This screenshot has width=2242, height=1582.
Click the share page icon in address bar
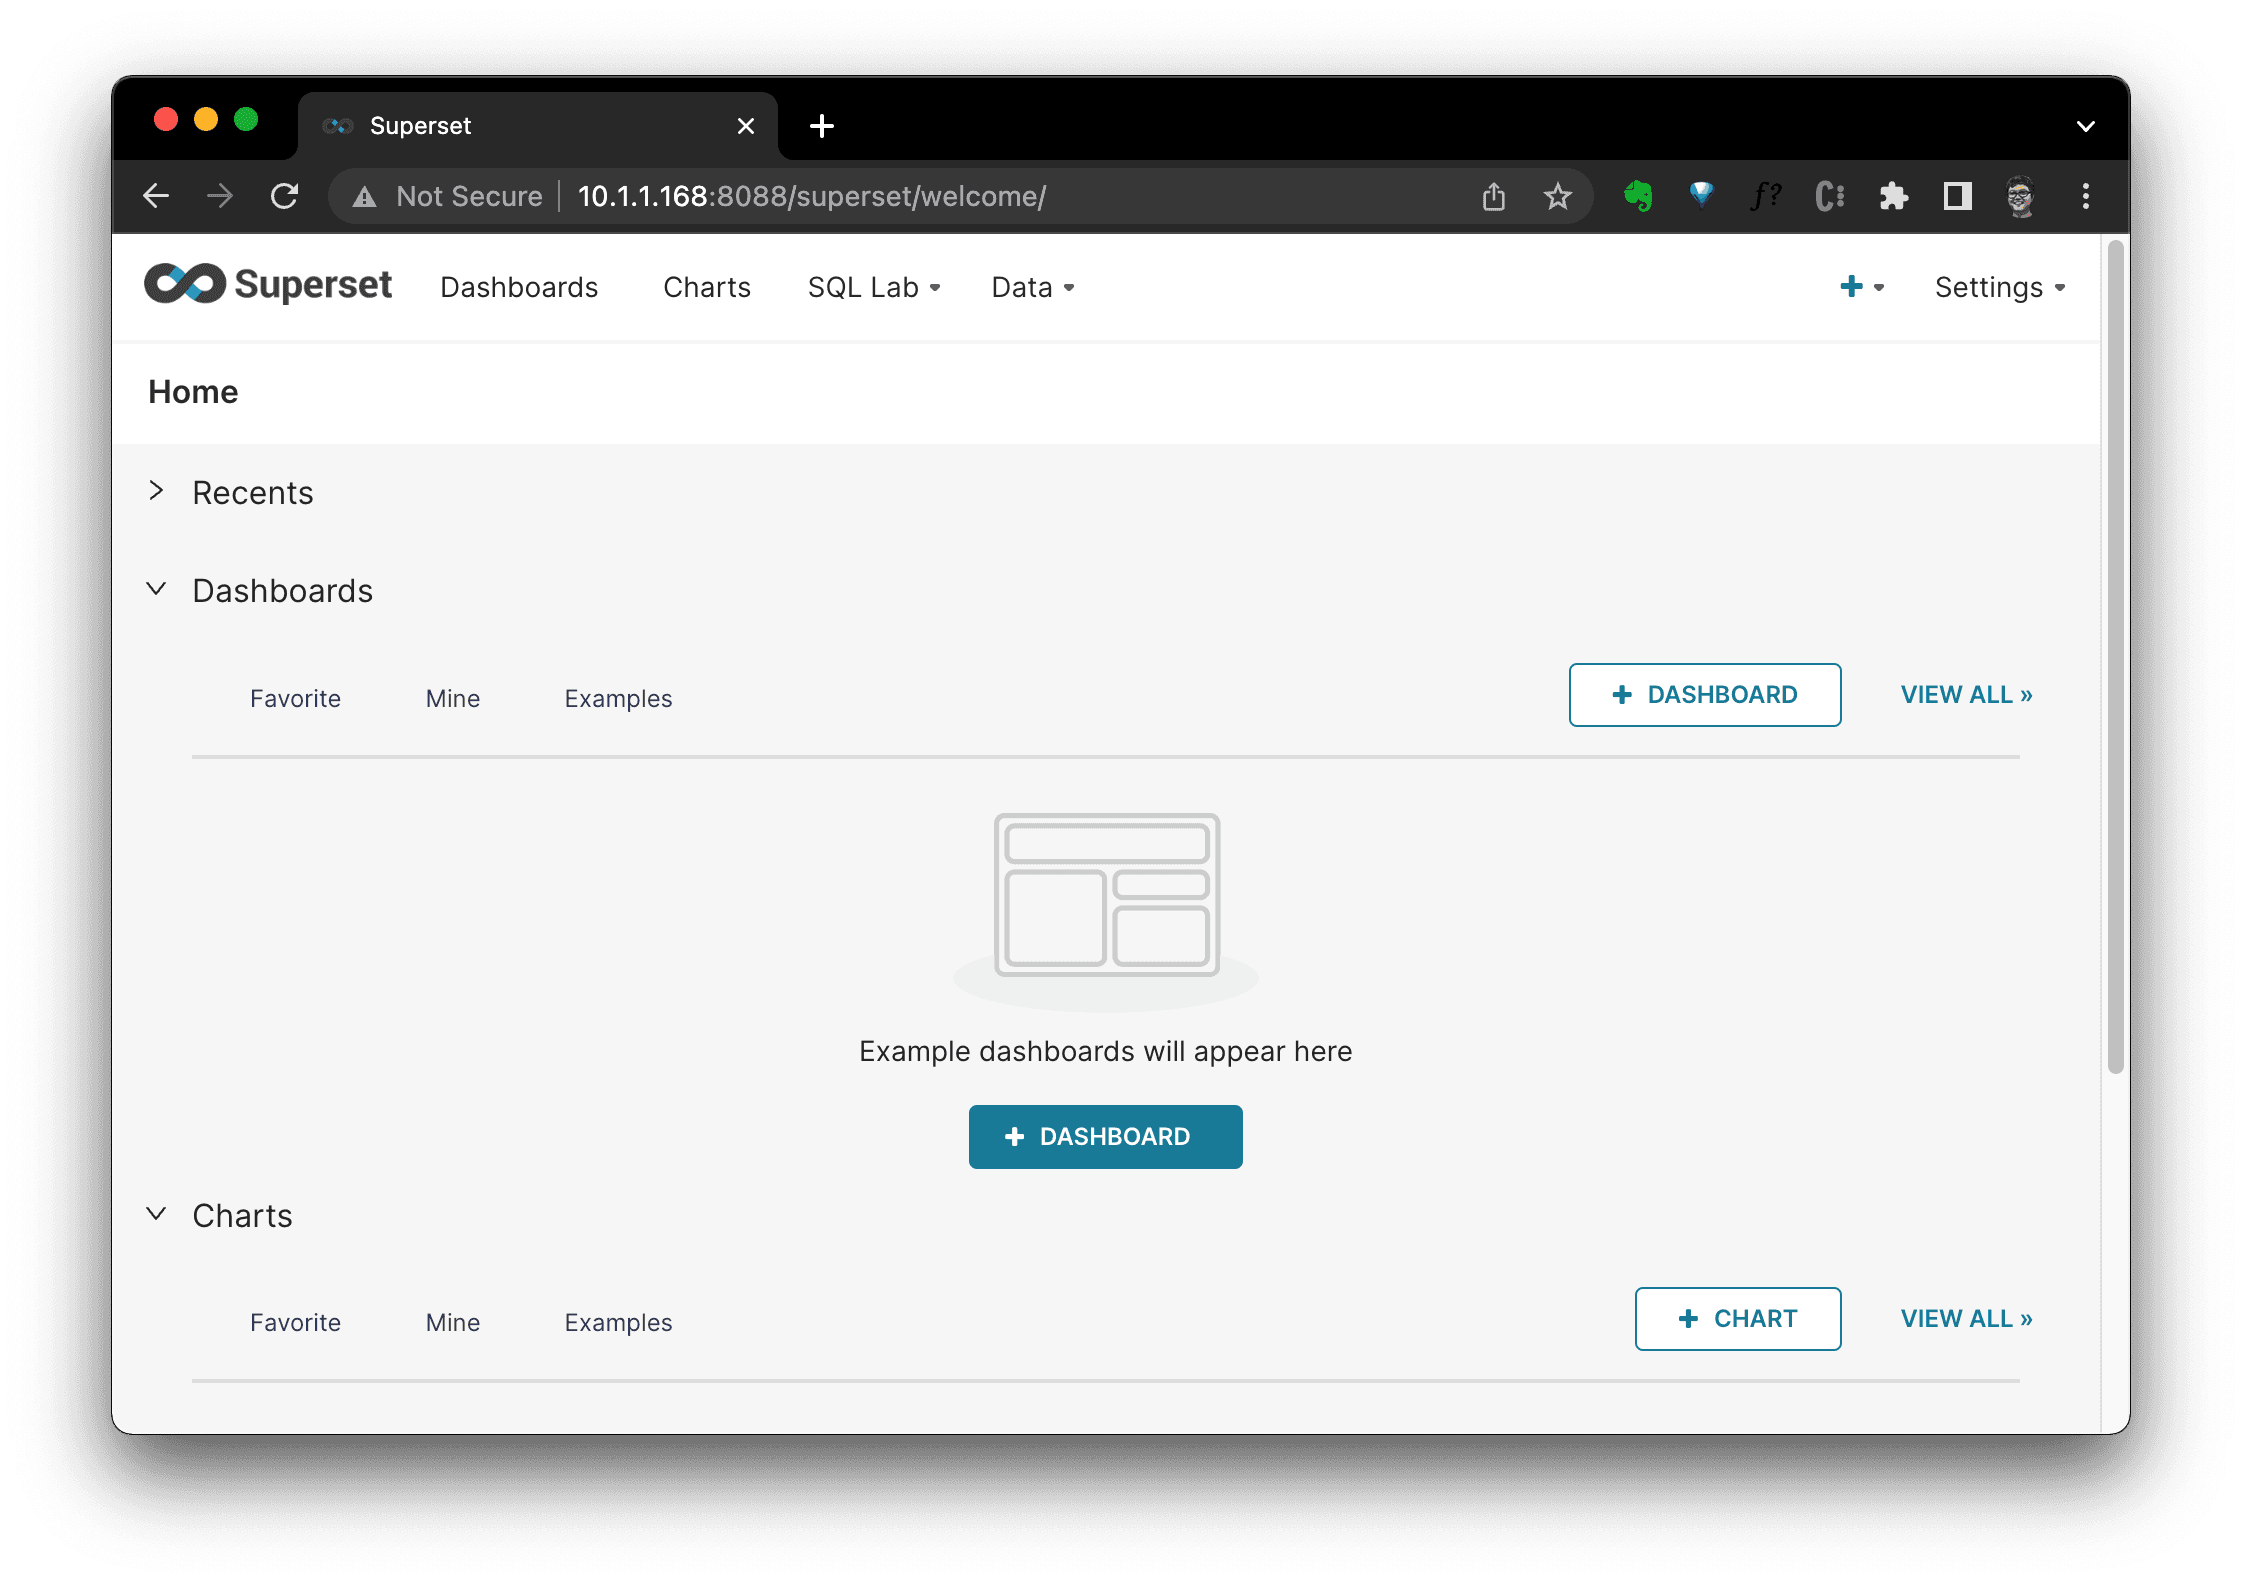click(x=1493, y=196)
